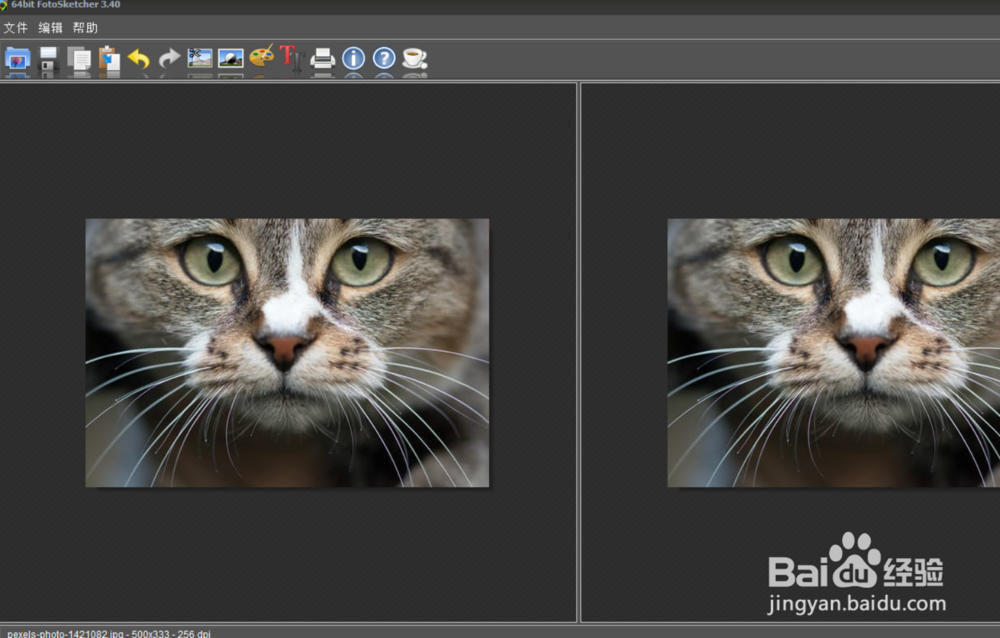The height and width of the screenshot is (638, 1000).
Task: Copy the image with the copy icon
Action: [x=79, y=59]
